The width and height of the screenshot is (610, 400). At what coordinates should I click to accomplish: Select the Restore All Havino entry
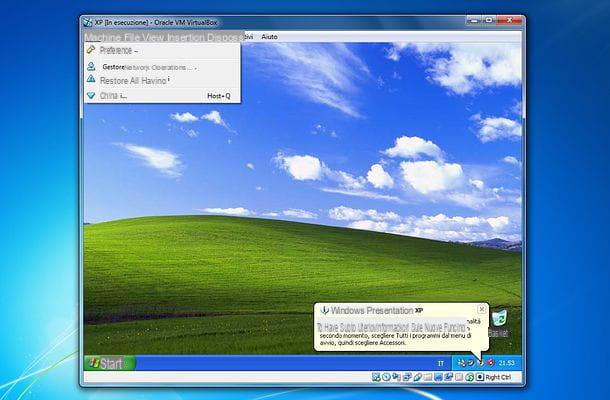162,81
